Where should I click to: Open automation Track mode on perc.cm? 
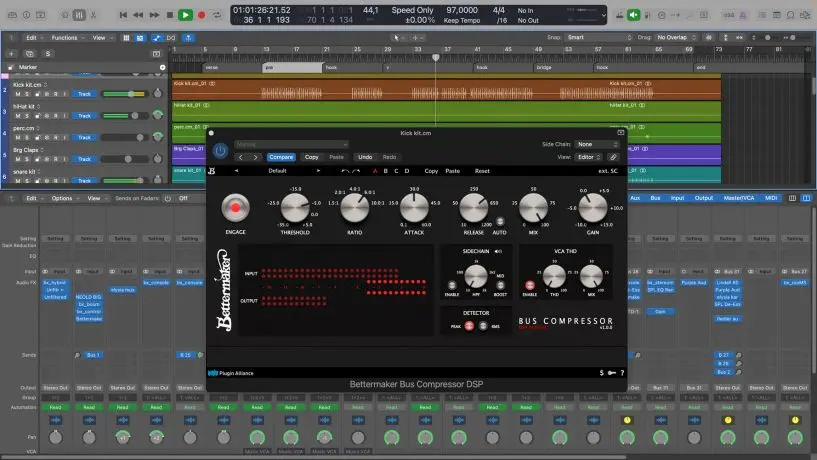pyautogui.click(x=84, y=138)
